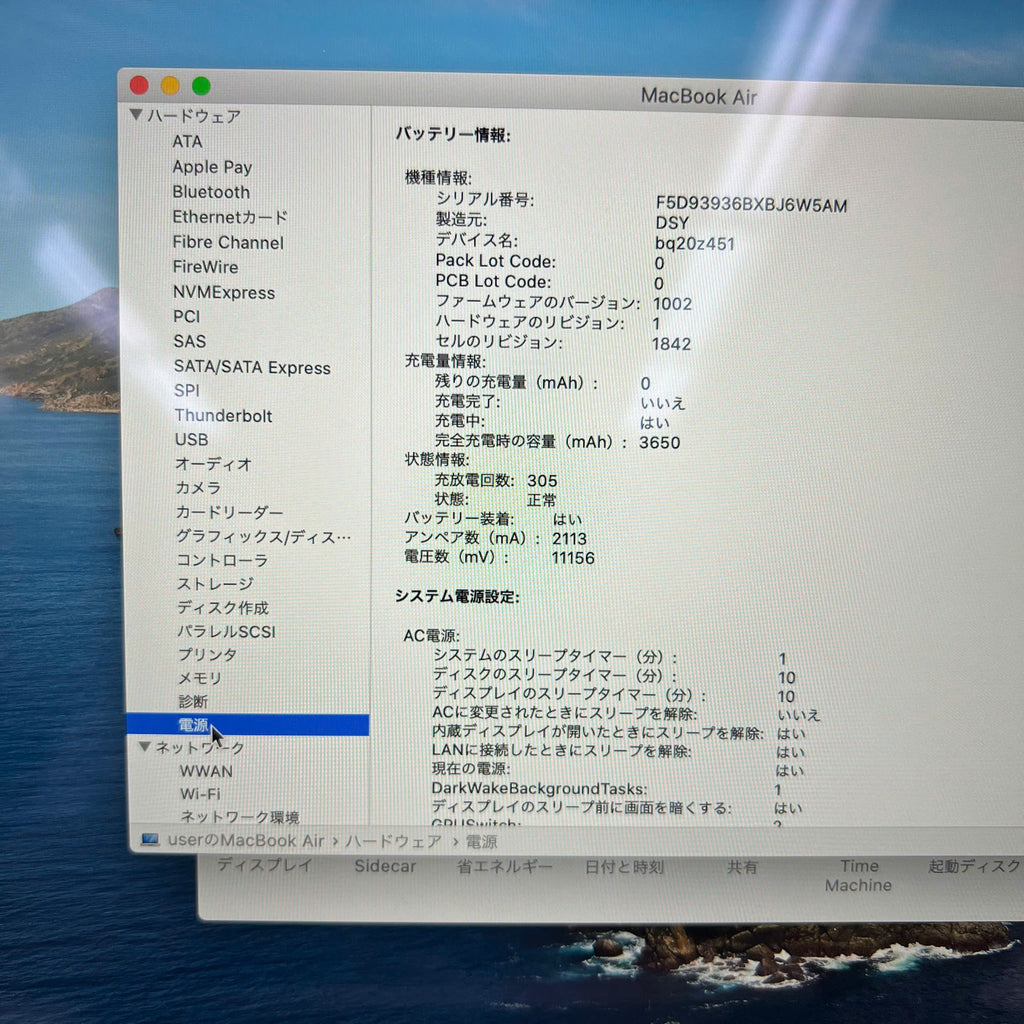The width and height of the screenshot is (1024, 1024).
Task: Open the Sidecar preference pane
Action: point(385,866)
